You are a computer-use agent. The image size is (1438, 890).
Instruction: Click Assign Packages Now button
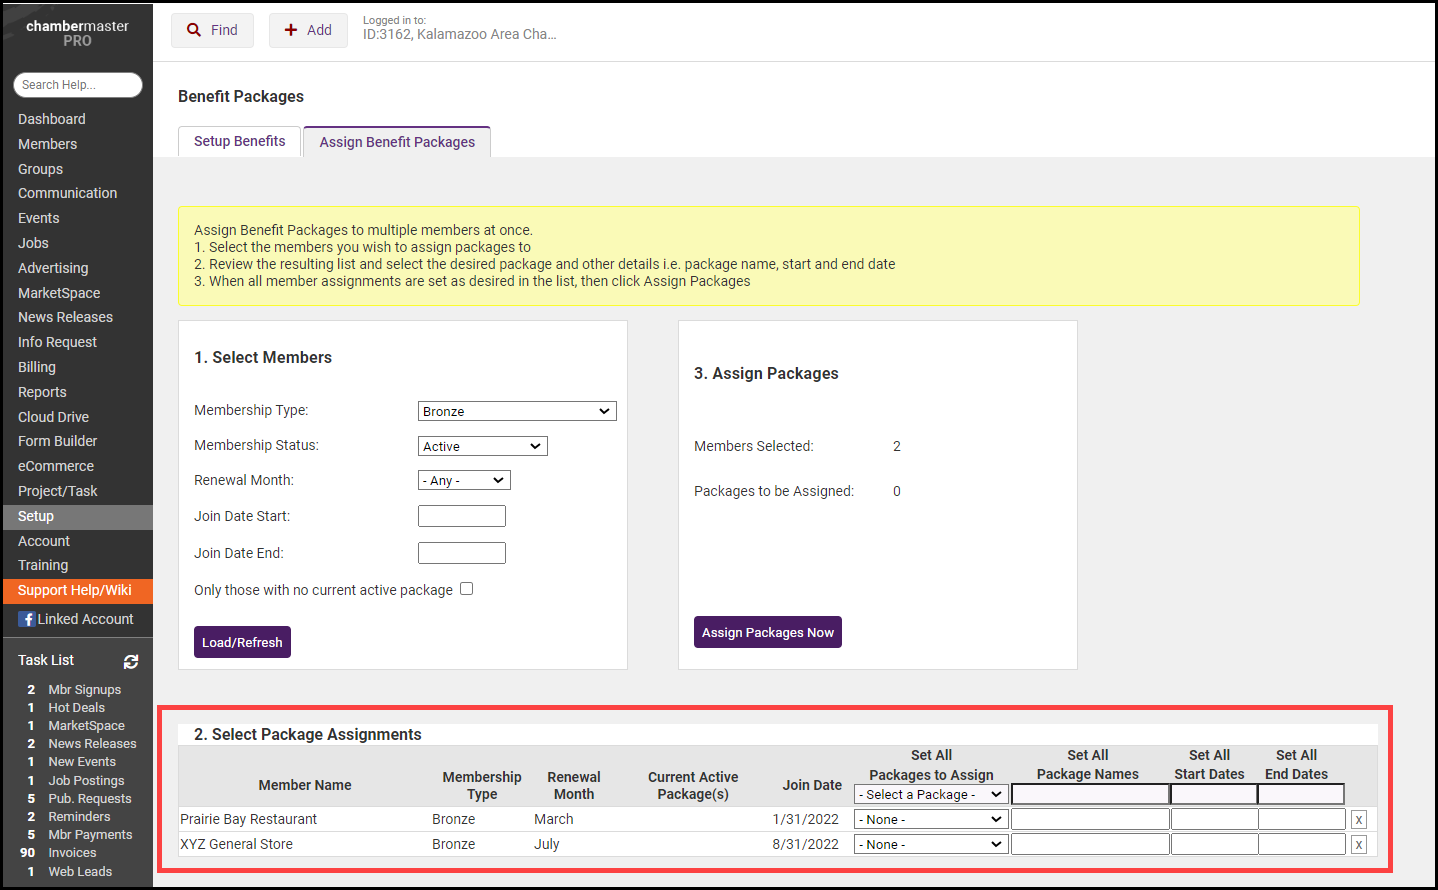(767, 632)
